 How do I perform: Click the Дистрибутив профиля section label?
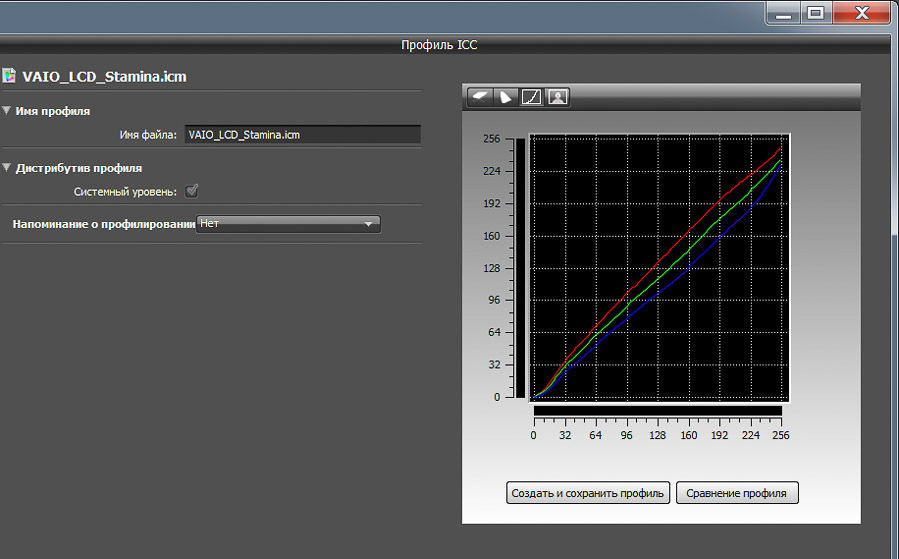(x=79, y=169)
